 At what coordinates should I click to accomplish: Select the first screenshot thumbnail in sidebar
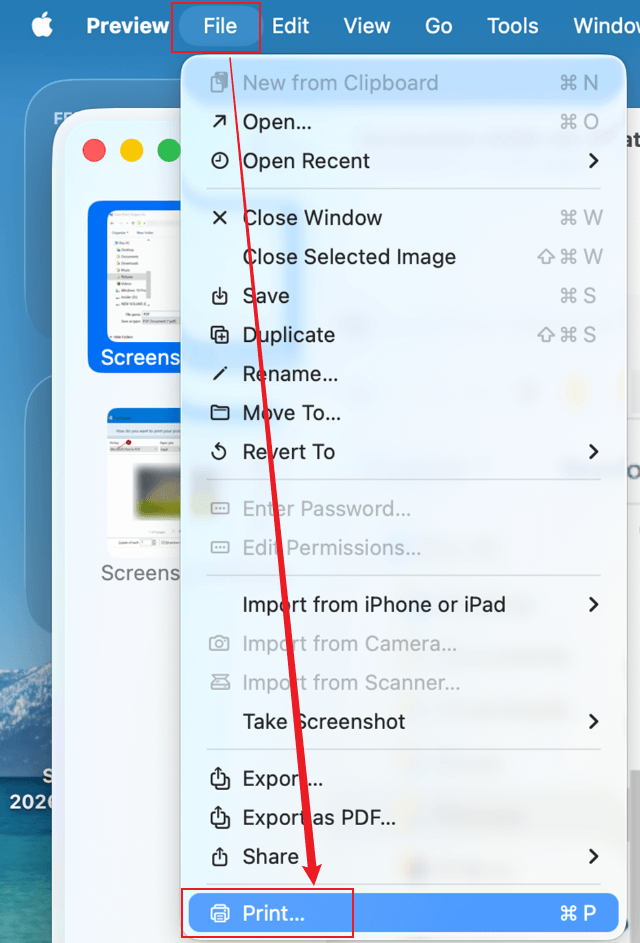click(134, 286)
